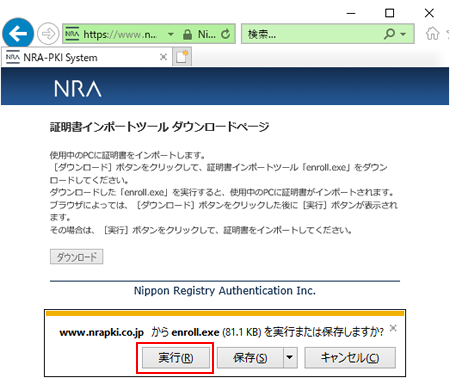Close the browser window
This screenshot has height=378, width=450.
coord(429,13)
